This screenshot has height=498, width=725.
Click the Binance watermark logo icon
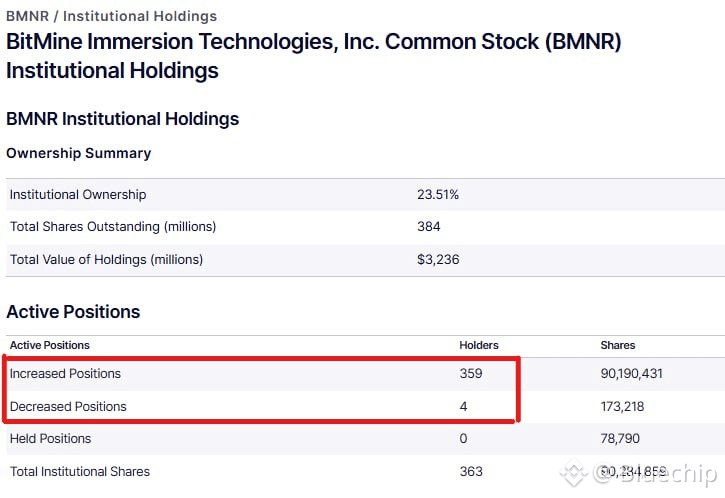(571, 473)
